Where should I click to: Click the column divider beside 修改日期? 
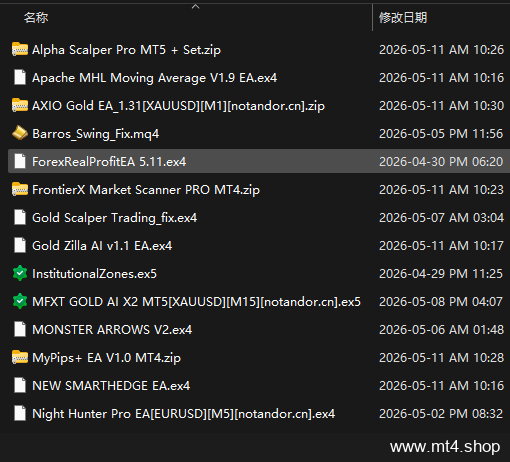coord(372,17)
